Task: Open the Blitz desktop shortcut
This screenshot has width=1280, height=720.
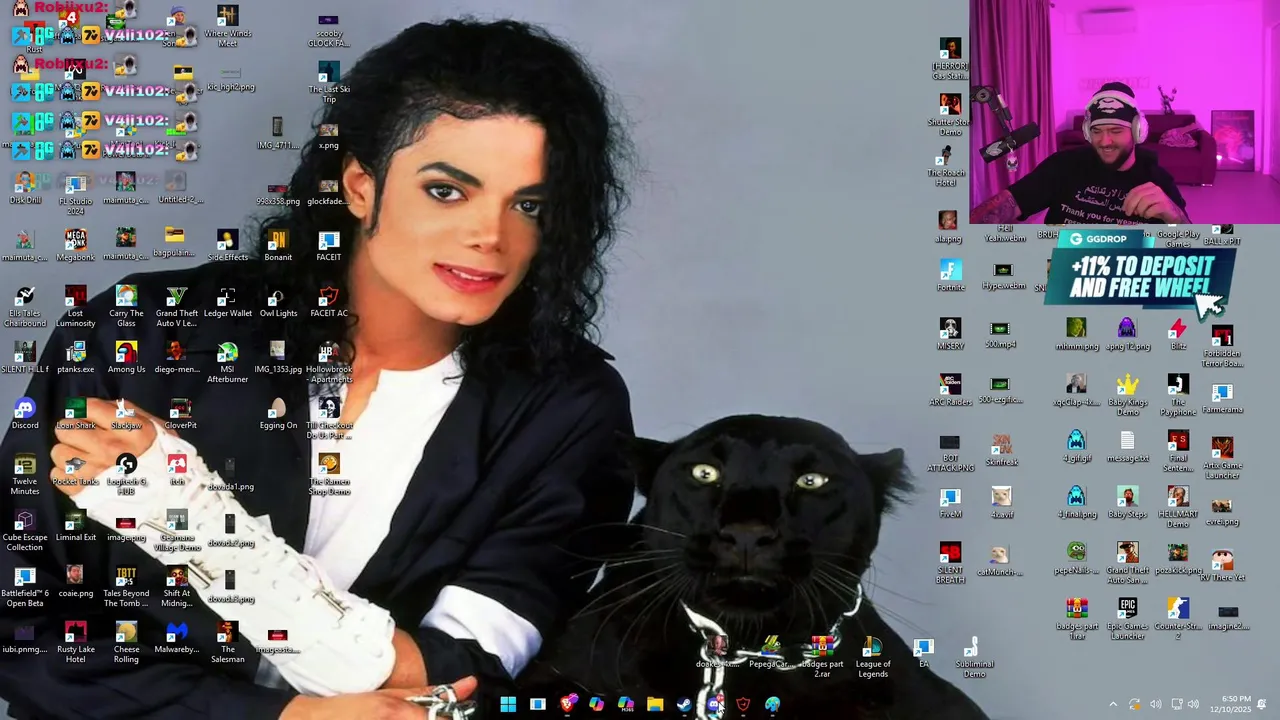Action: click(x=1178, y=335)
